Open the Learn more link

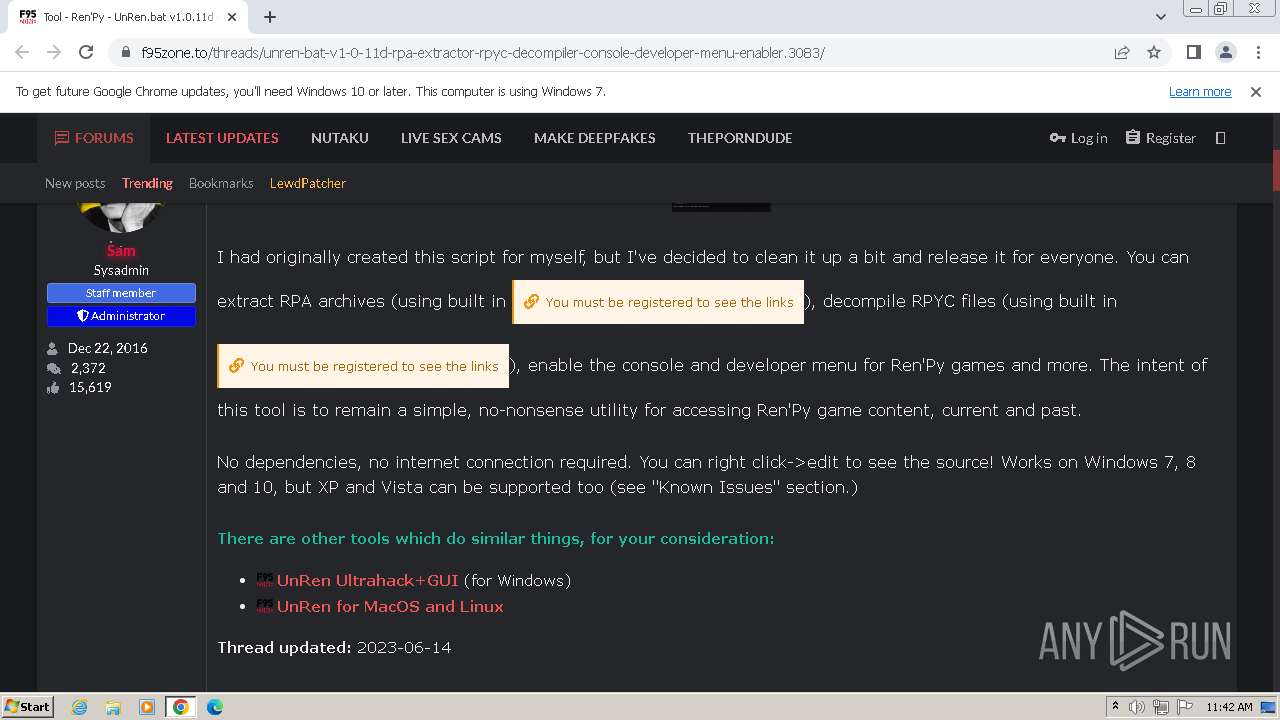(x=1200, y=91)
